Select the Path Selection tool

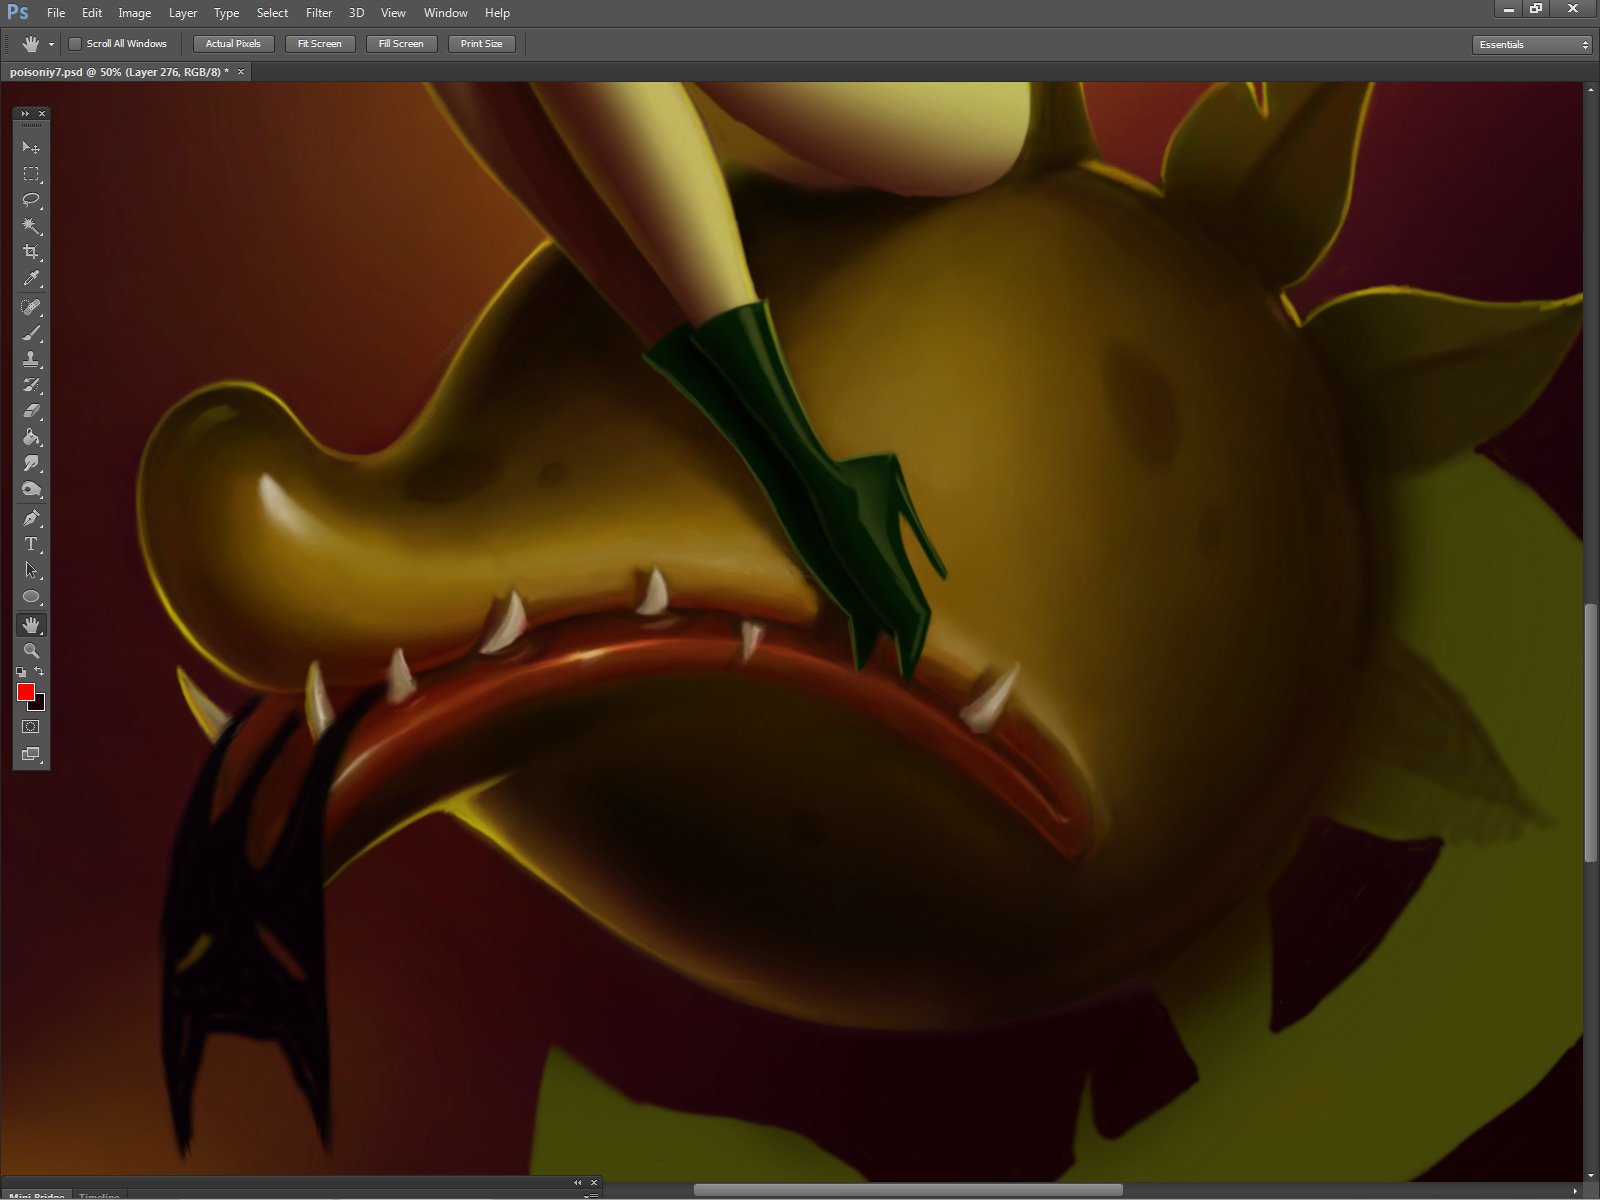[31, 570]
